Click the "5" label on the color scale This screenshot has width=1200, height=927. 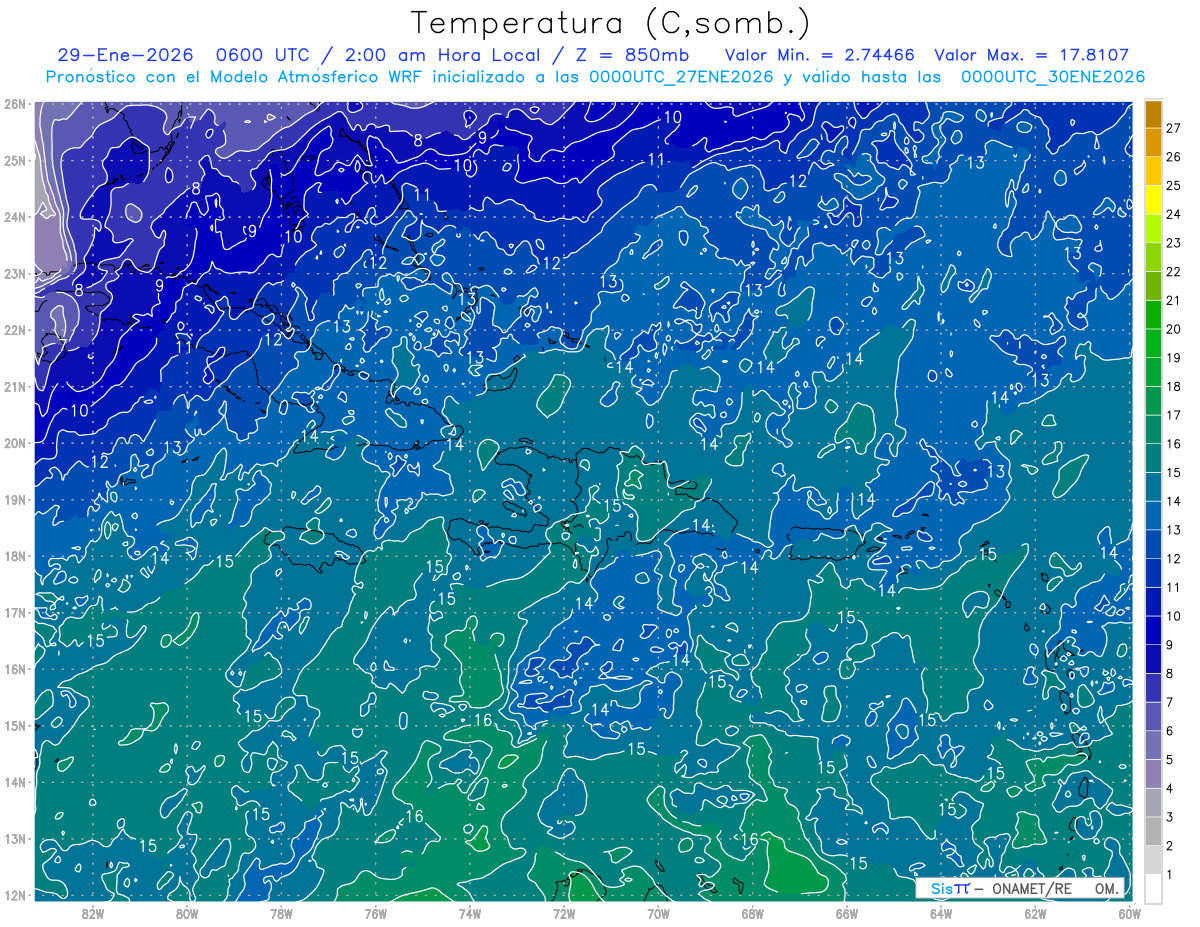1170,760
